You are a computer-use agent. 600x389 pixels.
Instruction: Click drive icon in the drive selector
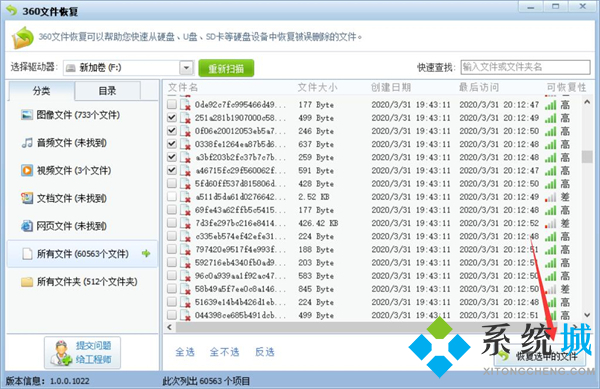(x=71, y=68)
